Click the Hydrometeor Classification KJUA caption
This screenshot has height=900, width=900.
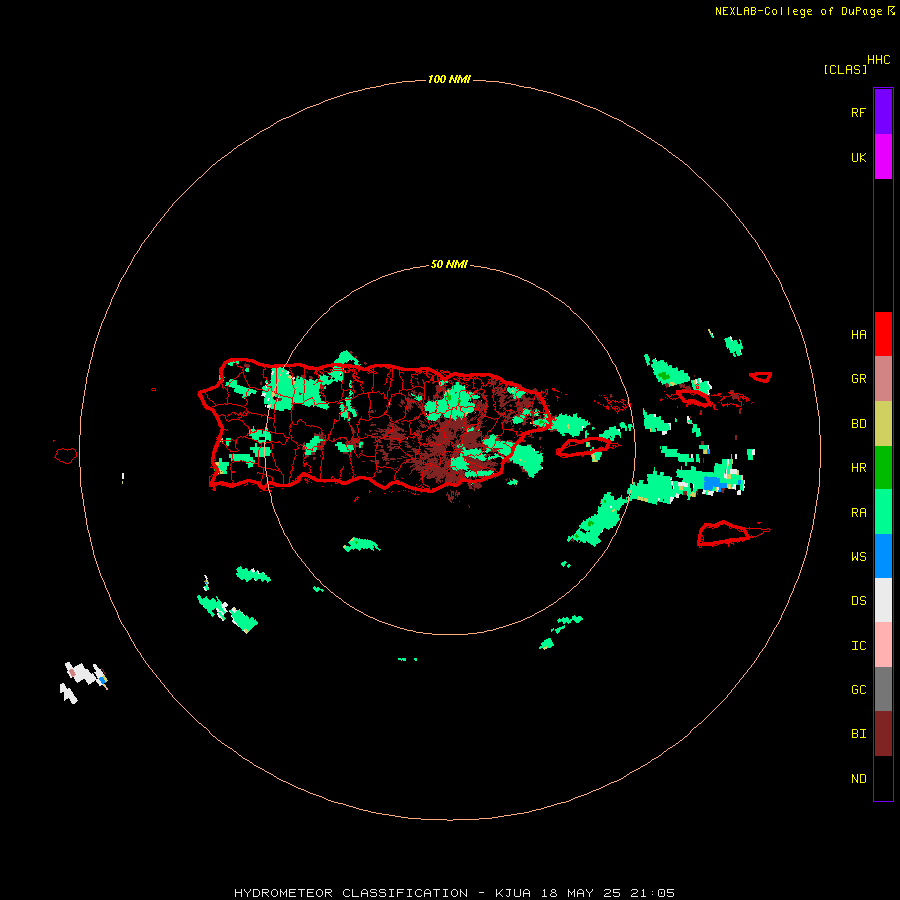pos(454,893)
